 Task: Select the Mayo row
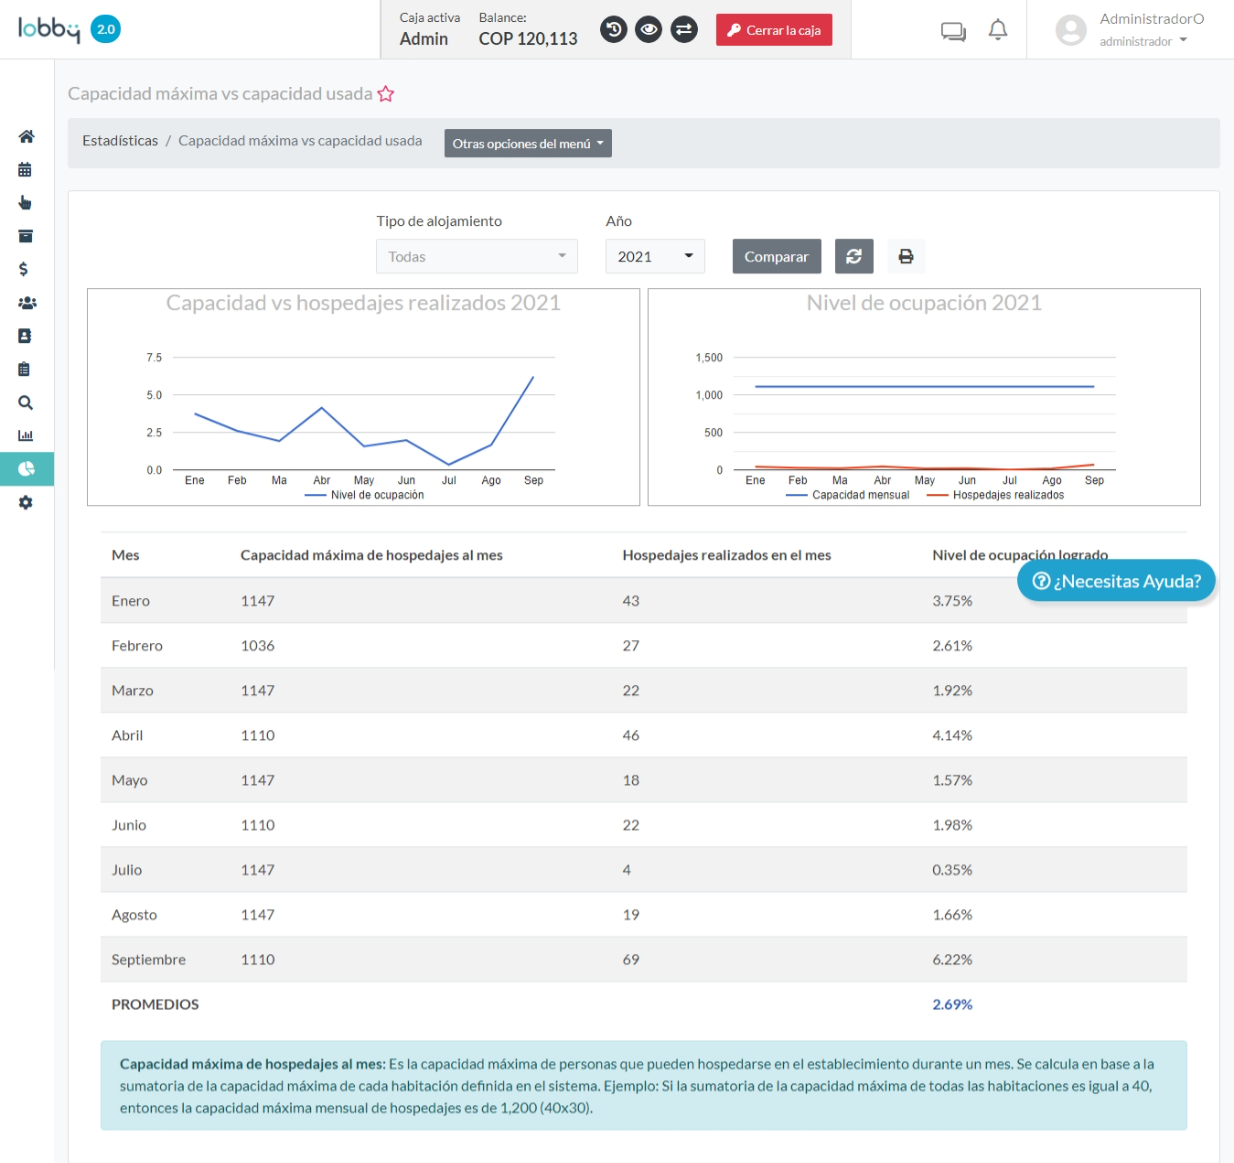(x=643, y=780)
